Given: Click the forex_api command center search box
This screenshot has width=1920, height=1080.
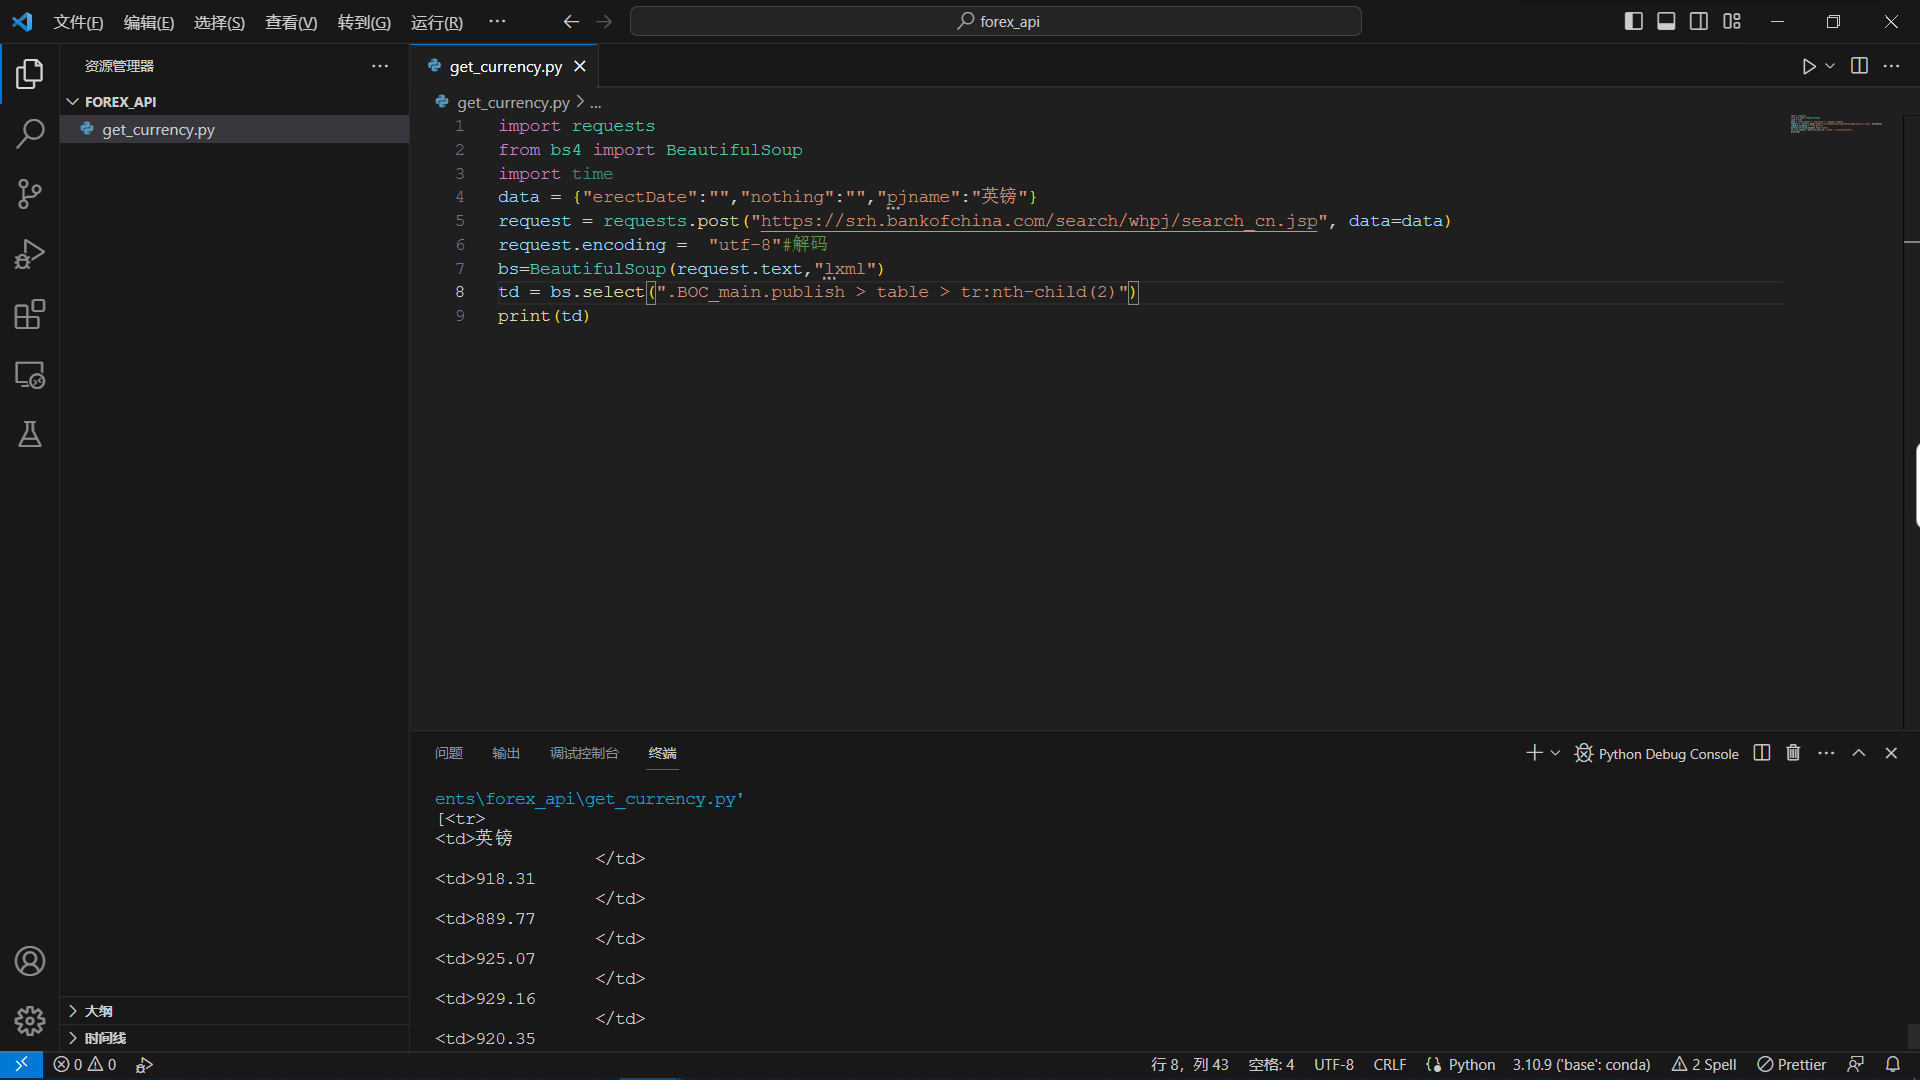Looking at the screenshot, I should (x=996, y=21).
